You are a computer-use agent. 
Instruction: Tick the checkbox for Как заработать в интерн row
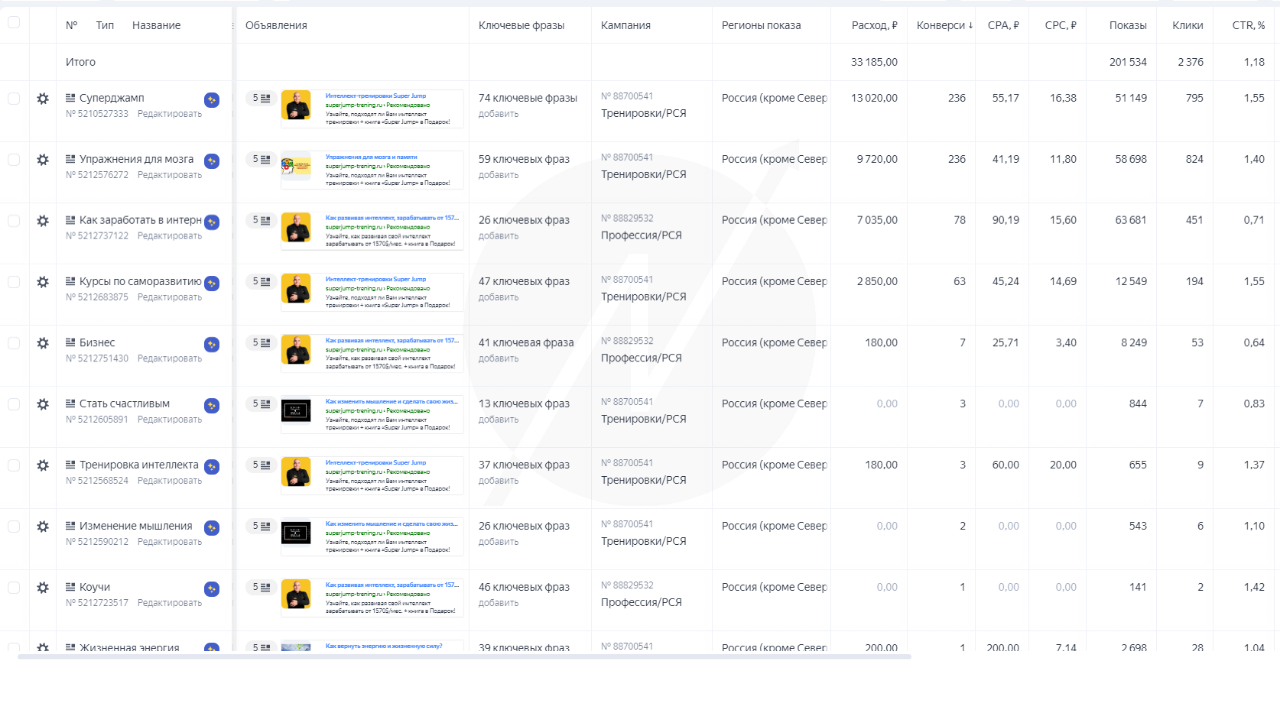pos(14,221)
